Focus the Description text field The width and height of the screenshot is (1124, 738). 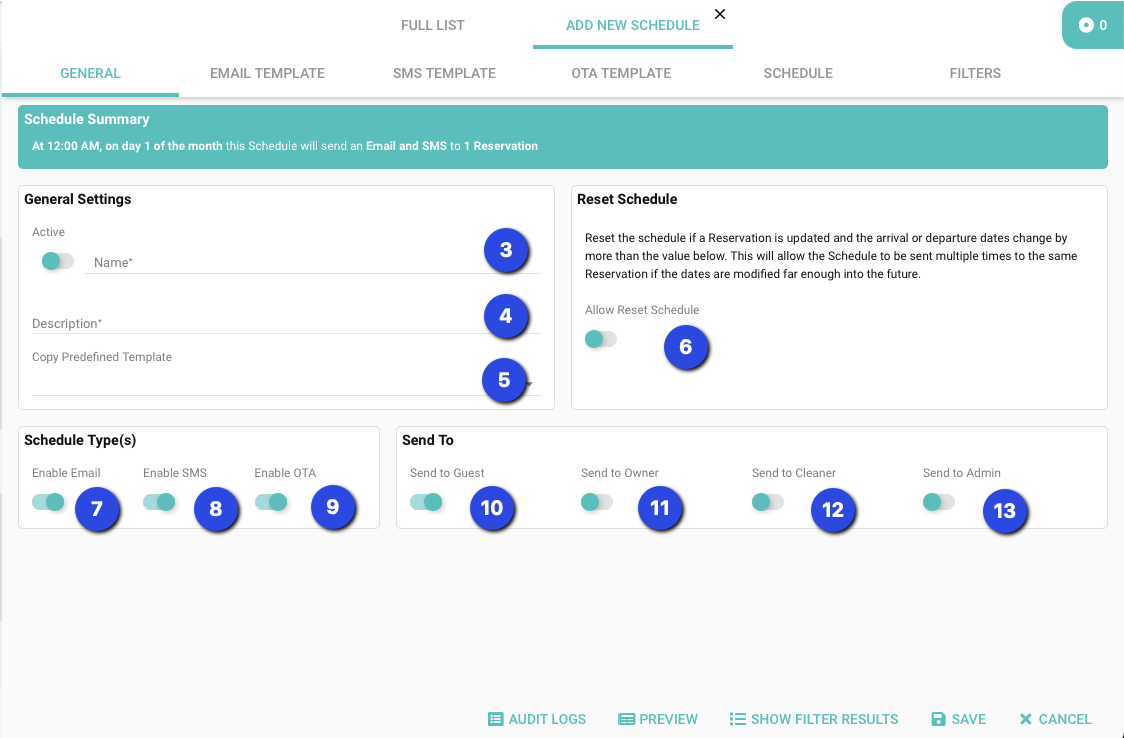tap(250, 323)
